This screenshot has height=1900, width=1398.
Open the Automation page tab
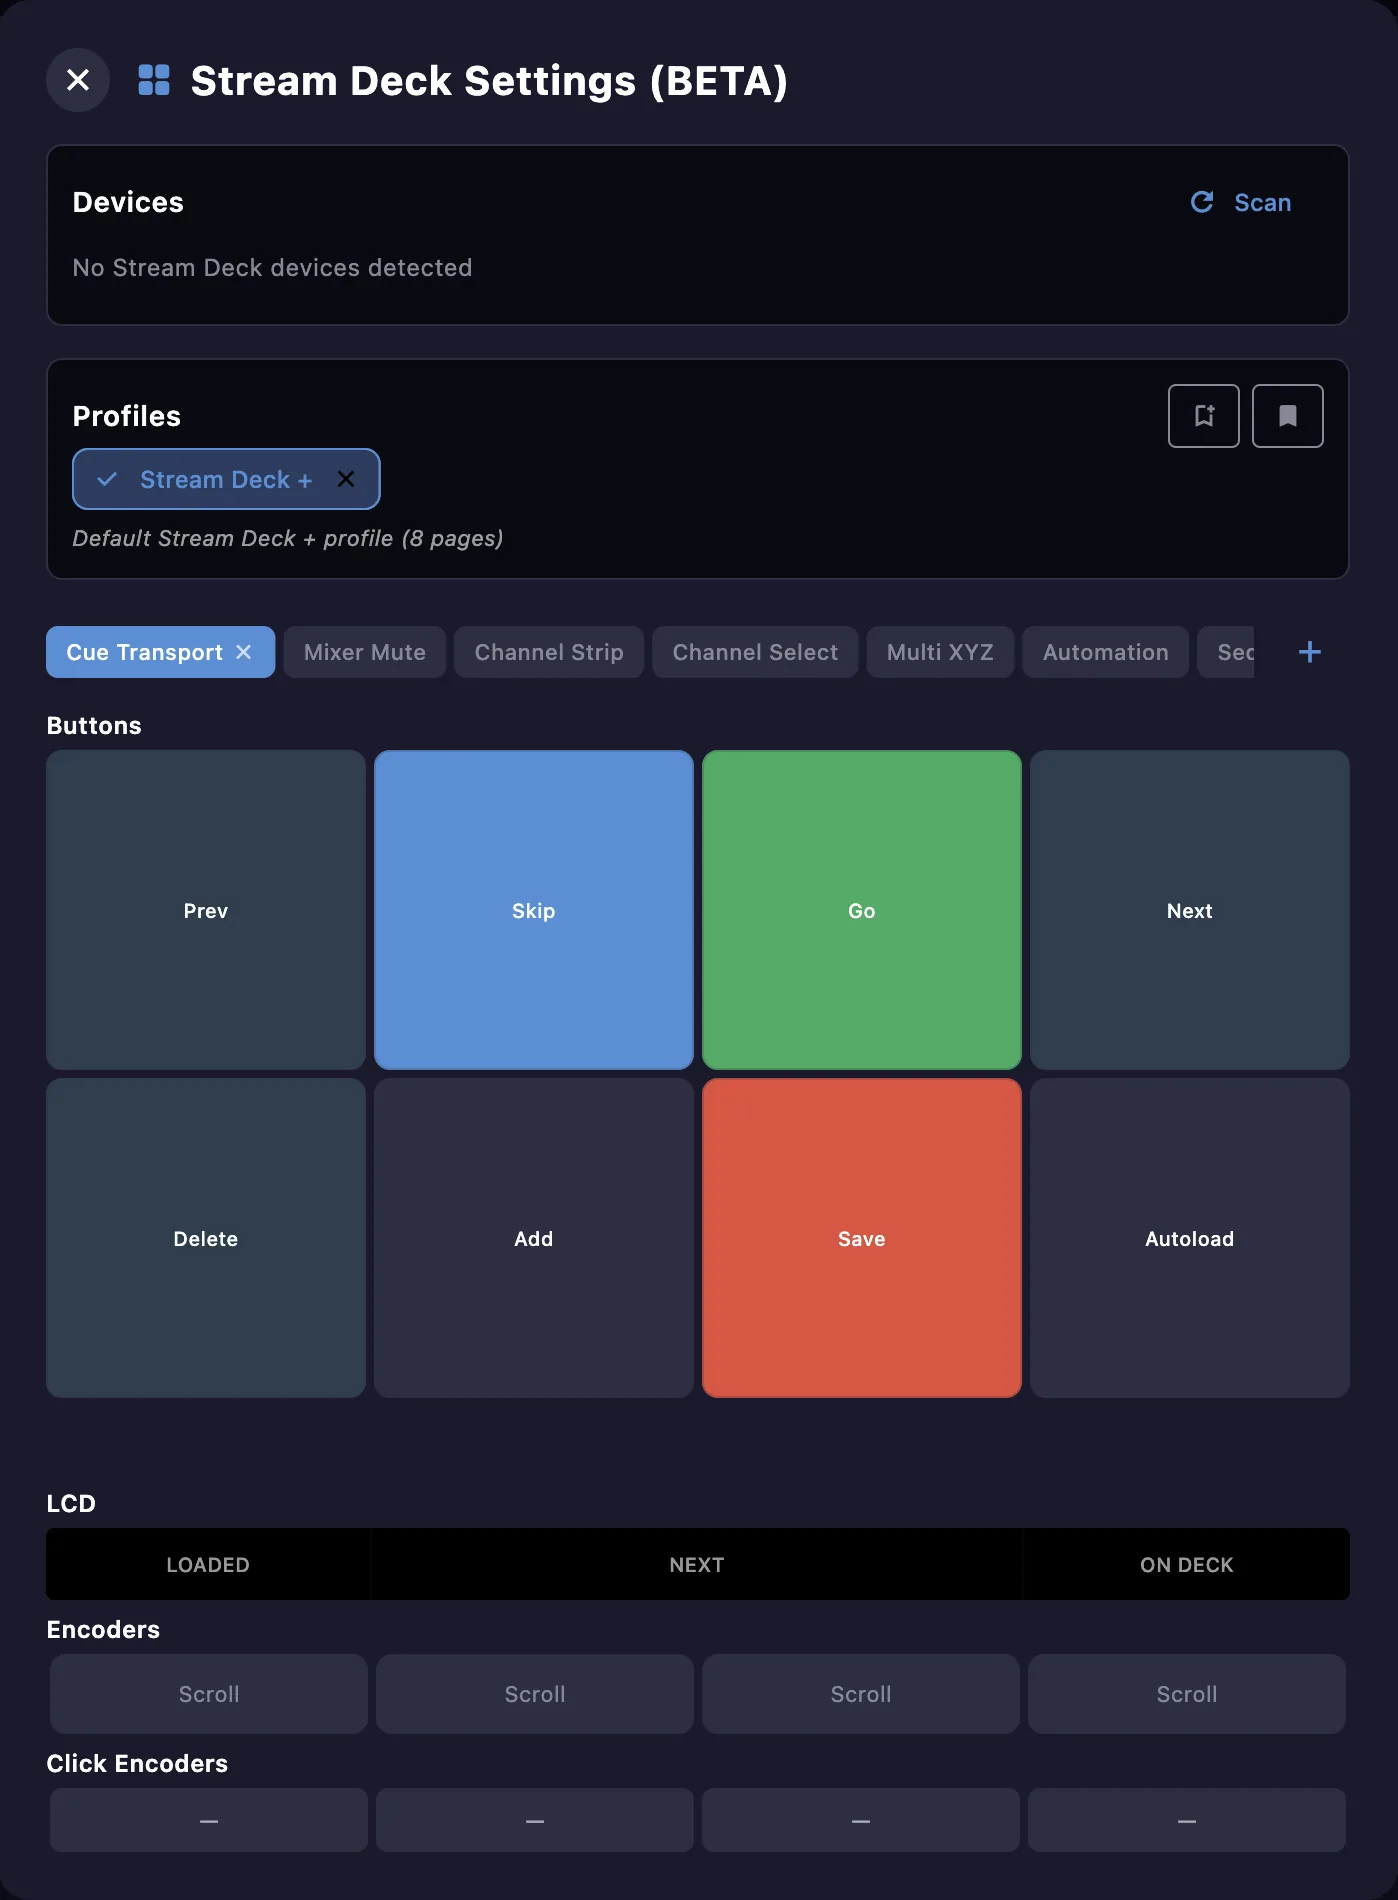coord(1106,652)
